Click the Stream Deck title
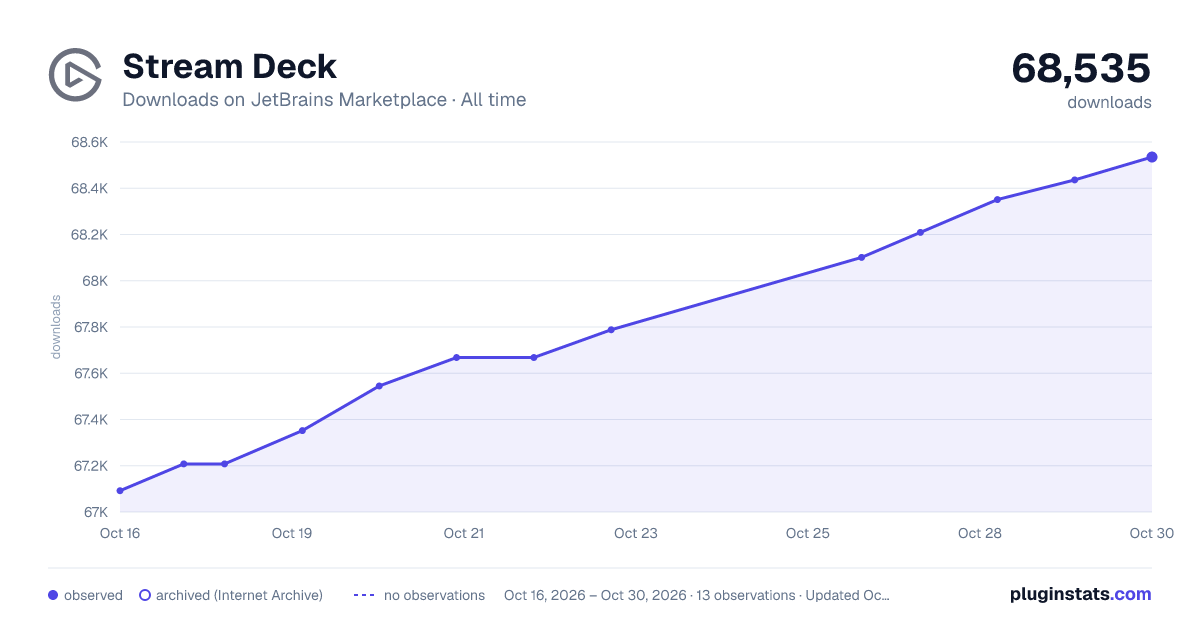 (x=229, y=67)
